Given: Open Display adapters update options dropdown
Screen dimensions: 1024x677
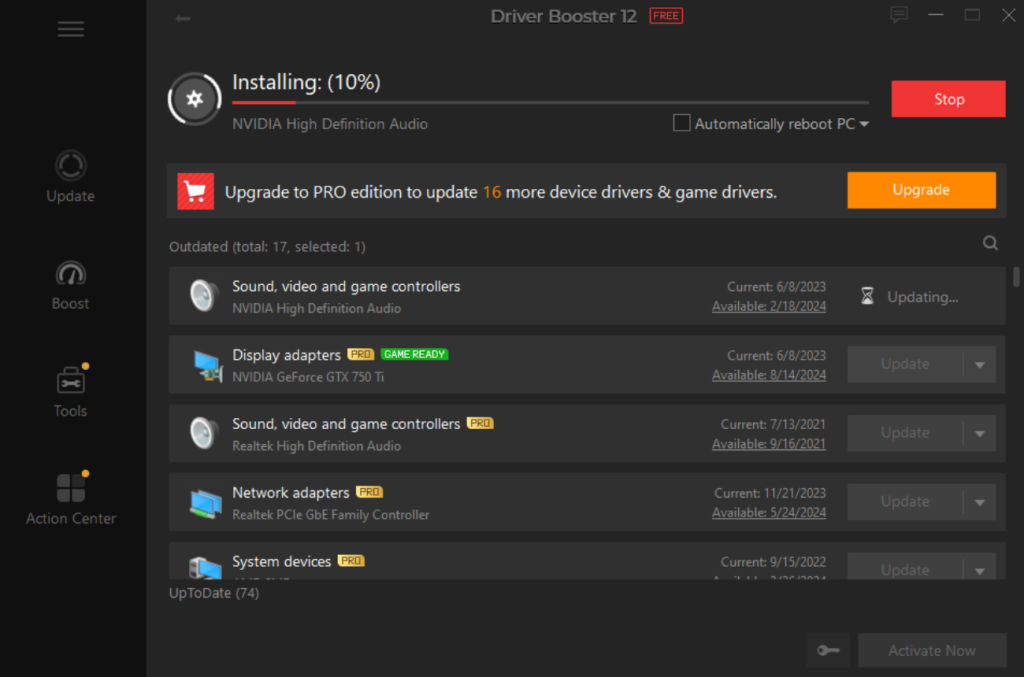Looking at the screenshot, I should coord(977,364).
